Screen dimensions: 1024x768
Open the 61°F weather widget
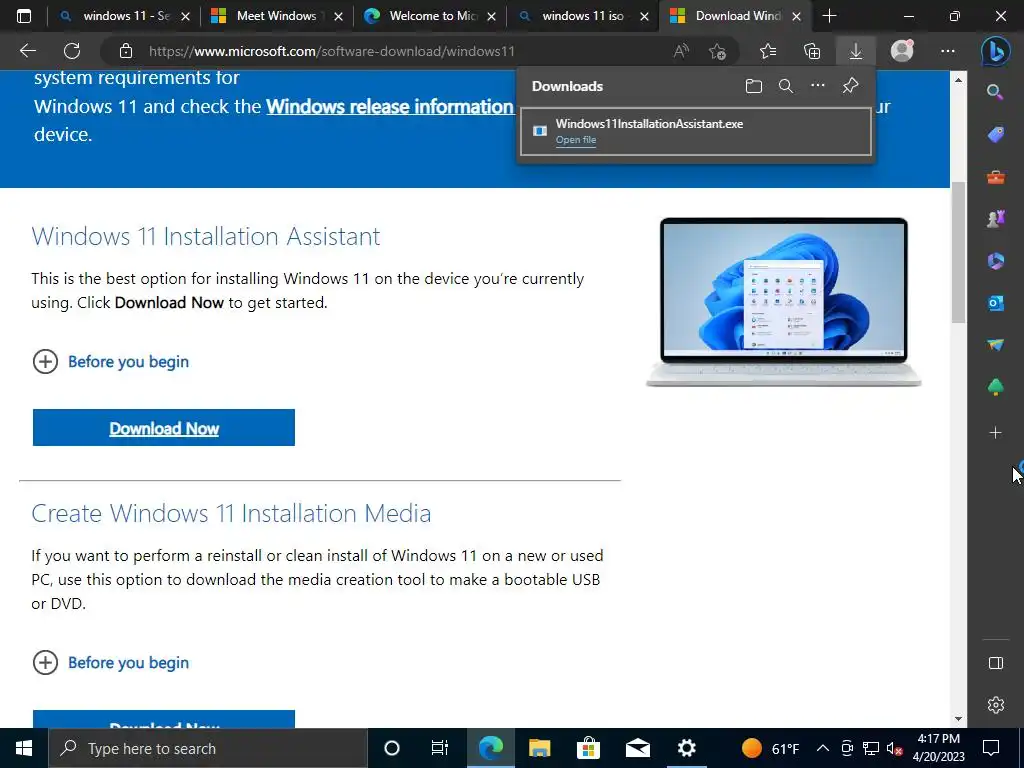click(x=771, y=748)
